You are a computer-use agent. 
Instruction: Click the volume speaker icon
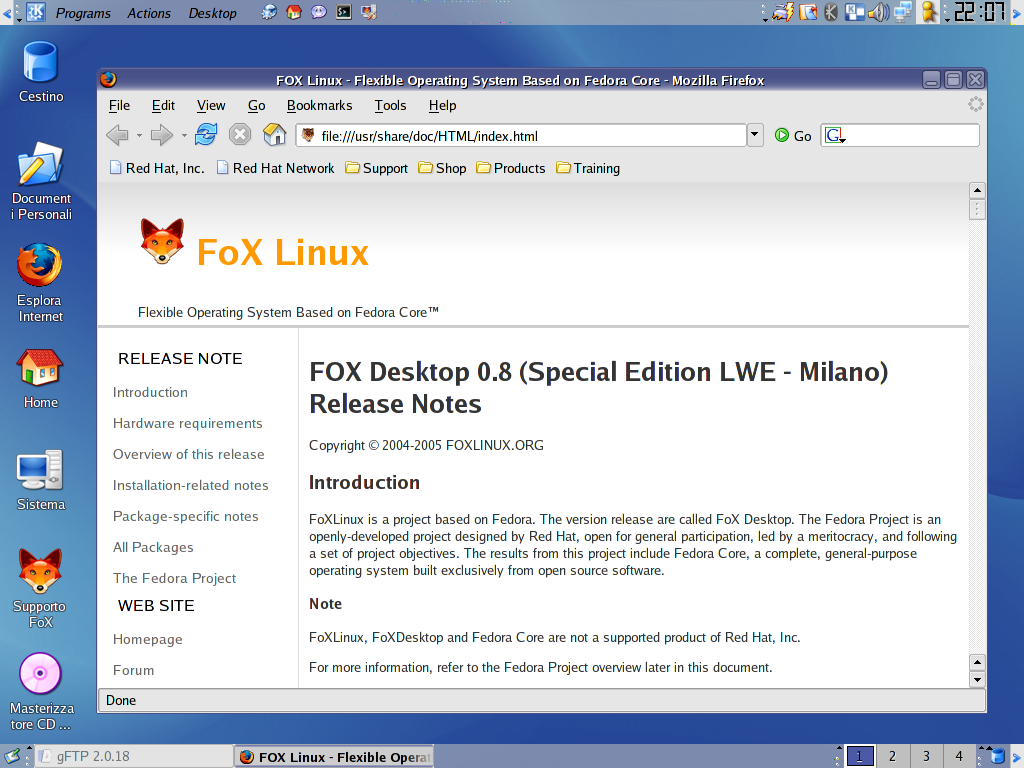(x=878, y=12)
